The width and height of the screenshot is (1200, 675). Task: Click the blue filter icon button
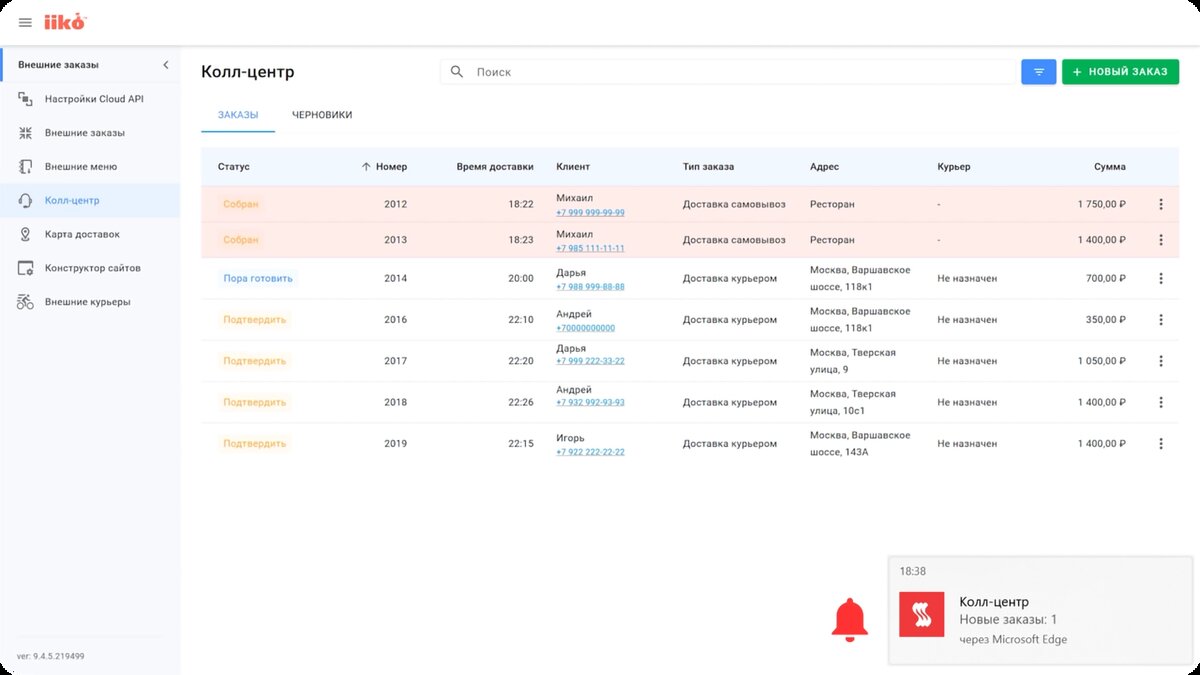pyautogui.click(x=1039, y=72)
